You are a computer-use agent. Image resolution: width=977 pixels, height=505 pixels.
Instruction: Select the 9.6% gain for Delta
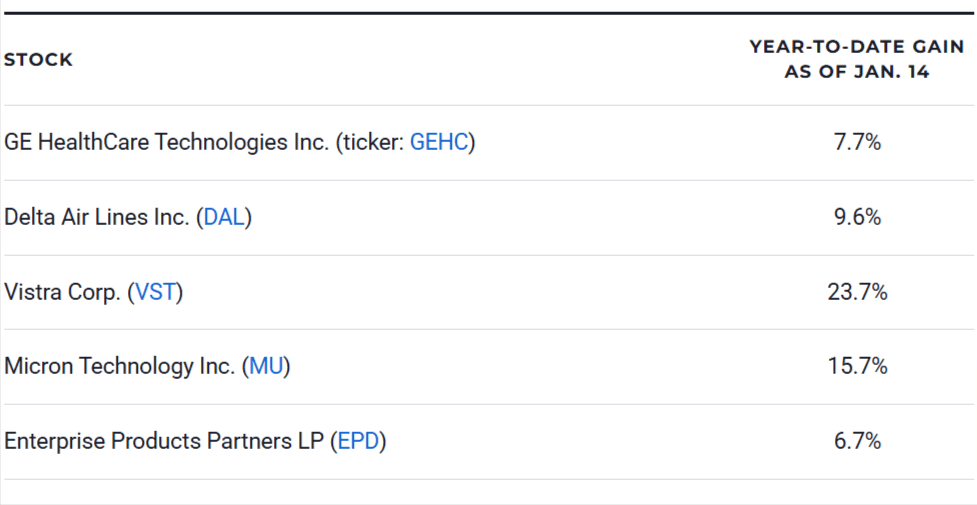[x=857, y=217]
